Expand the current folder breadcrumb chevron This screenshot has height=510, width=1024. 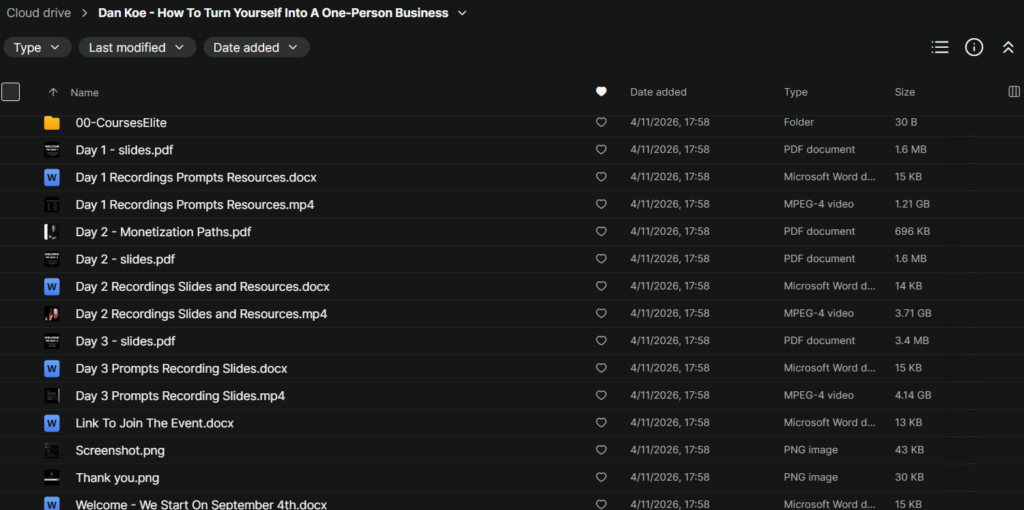461,13
